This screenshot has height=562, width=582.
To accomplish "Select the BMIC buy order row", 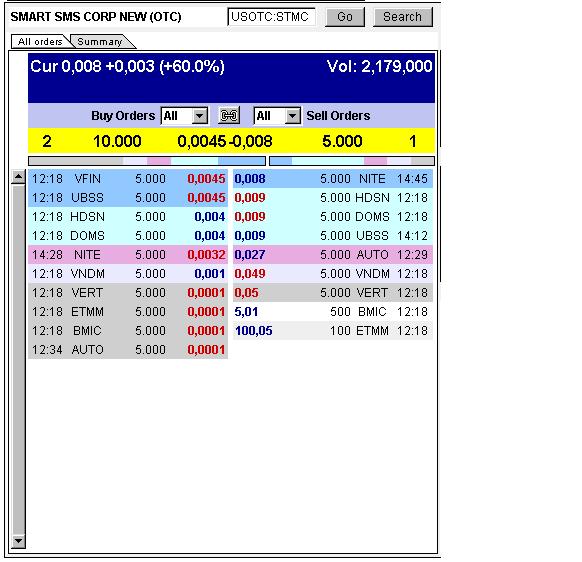I will point(128,331).
